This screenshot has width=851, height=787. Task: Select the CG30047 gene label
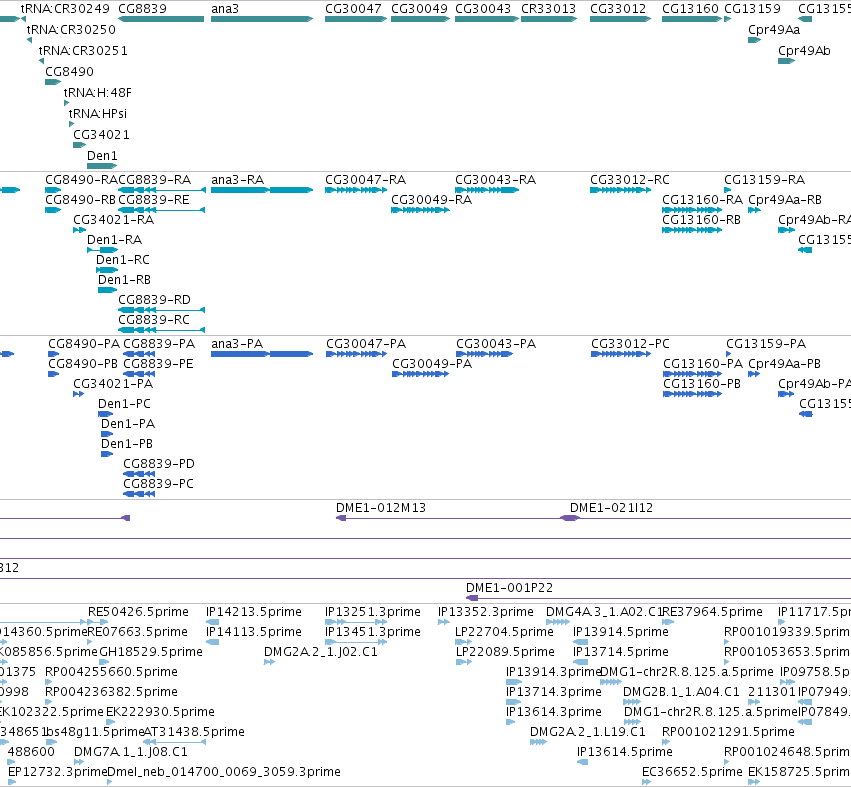[x=353, y=9]
